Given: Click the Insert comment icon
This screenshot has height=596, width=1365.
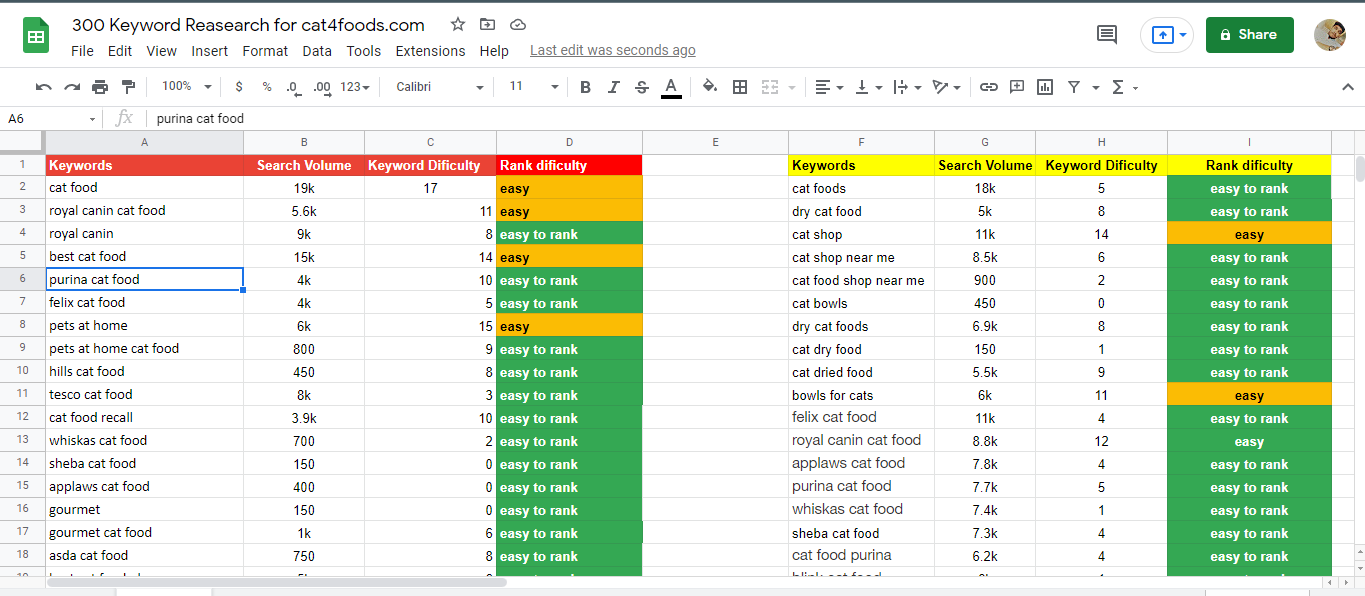Looking at the screenshot, I should [x=1017, y=87].
